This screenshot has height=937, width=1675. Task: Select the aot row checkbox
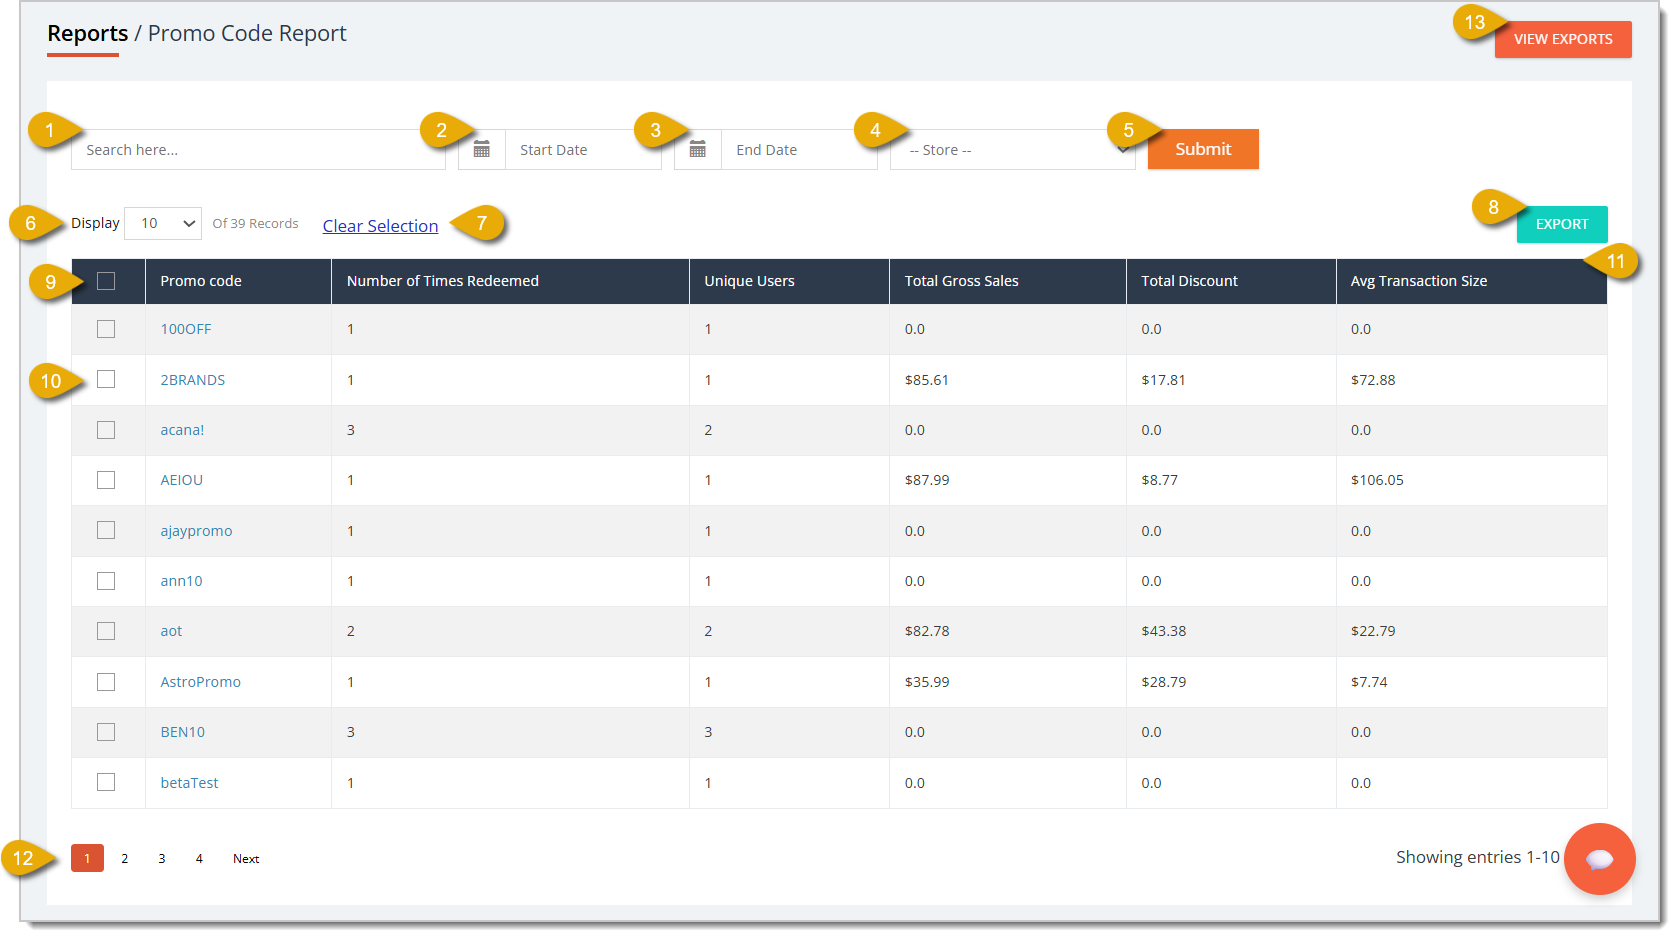pyautogui.click(x=106, y=631)
